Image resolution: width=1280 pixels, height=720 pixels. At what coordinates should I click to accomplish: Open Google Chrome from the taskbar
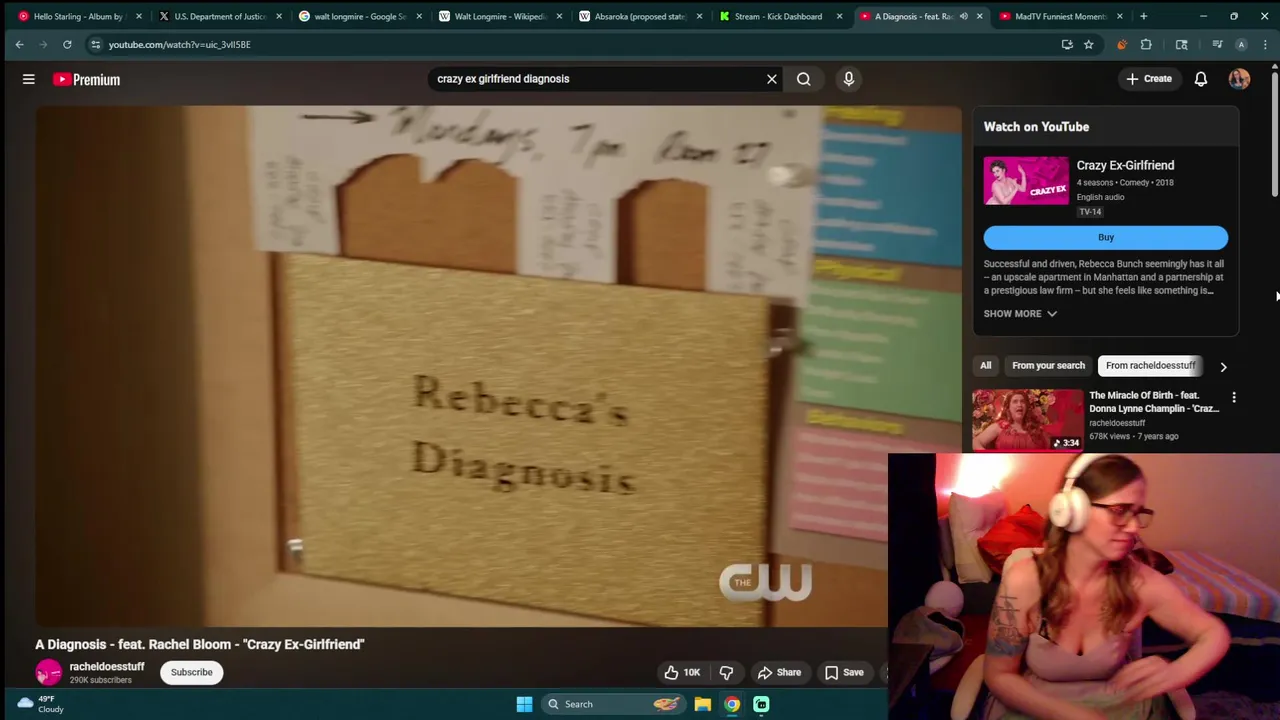tap(732, 704)
